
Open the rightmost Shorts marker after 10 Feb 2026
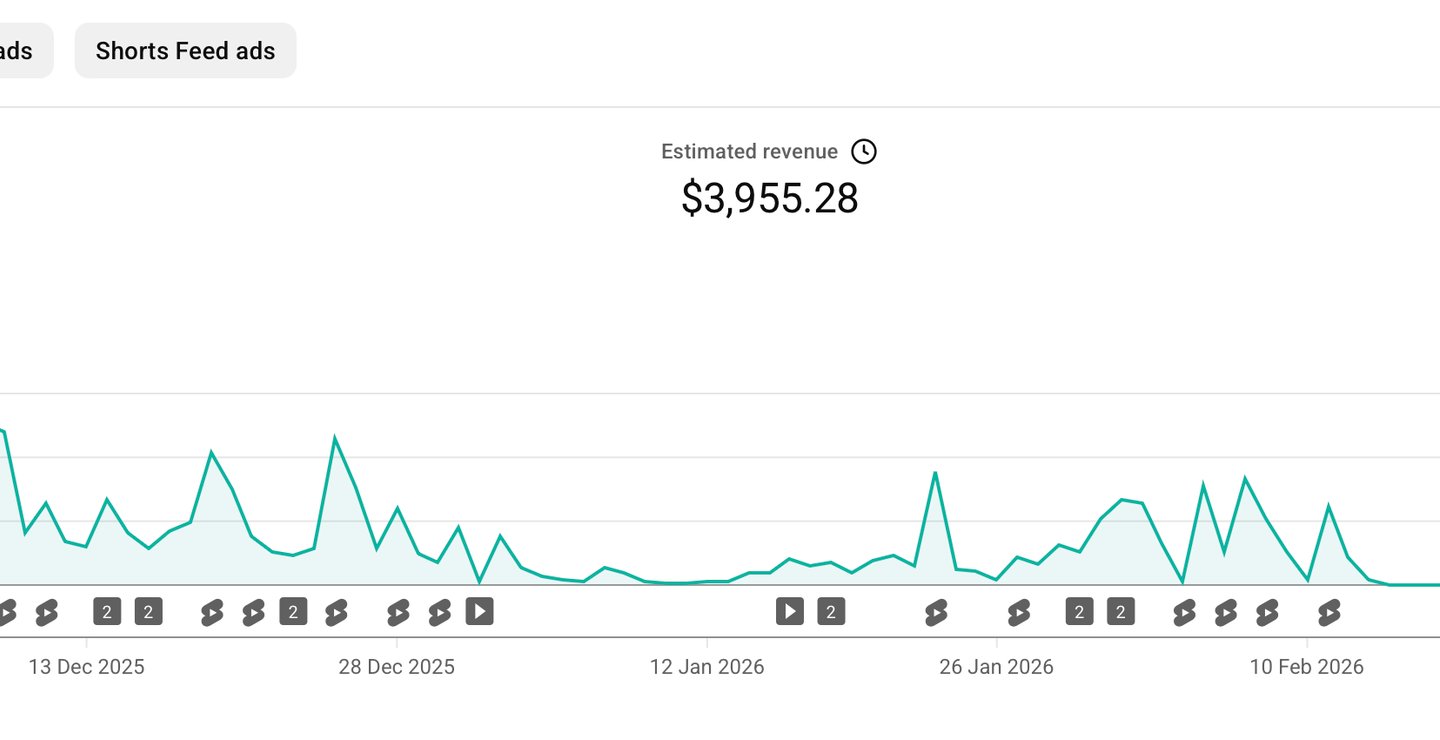coord(1329,612)
